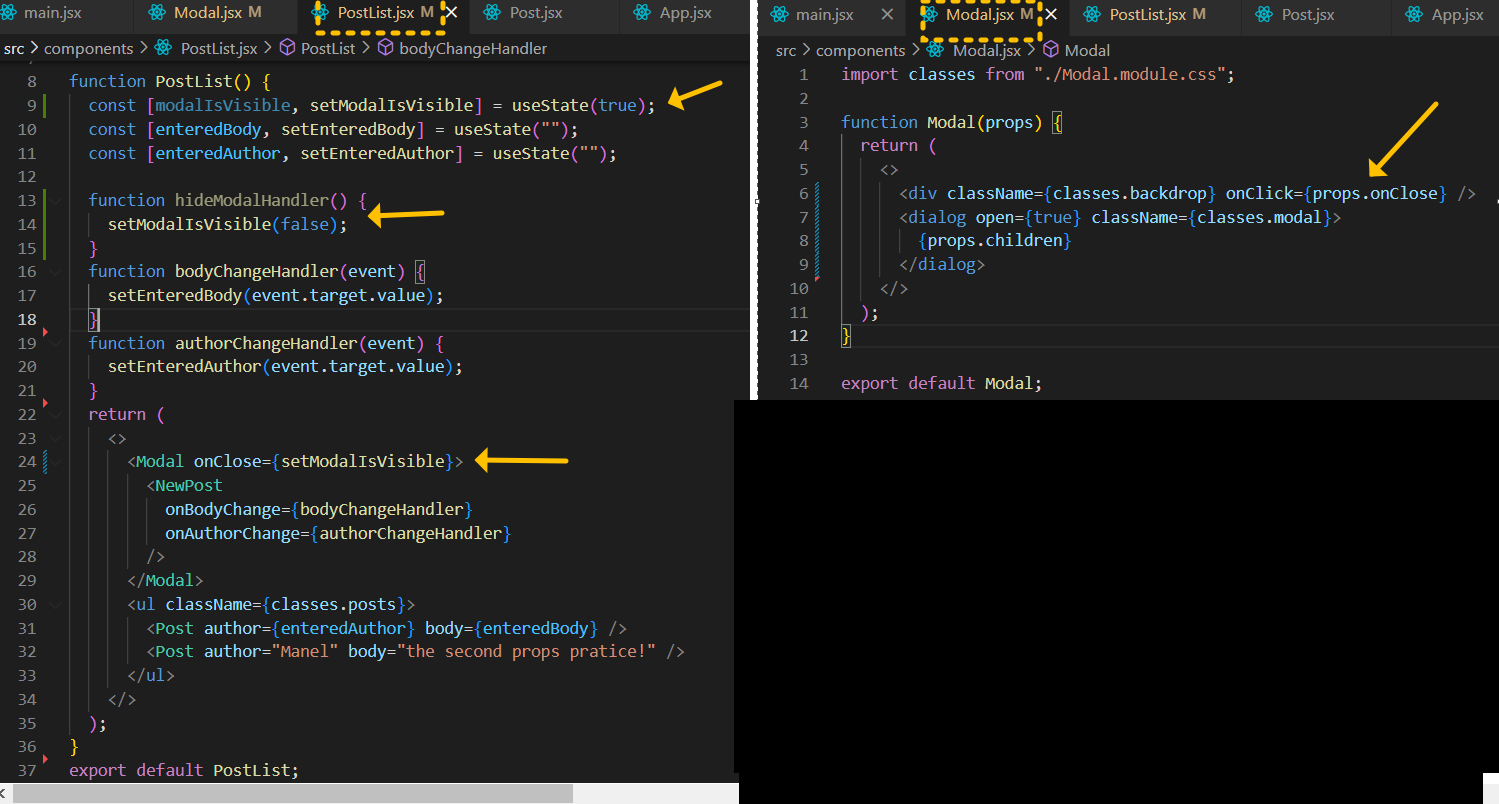Click the left editor horizontal scrollbar thumb
The width and height of the screenshot is (1499, 804).
coord(293,793)
